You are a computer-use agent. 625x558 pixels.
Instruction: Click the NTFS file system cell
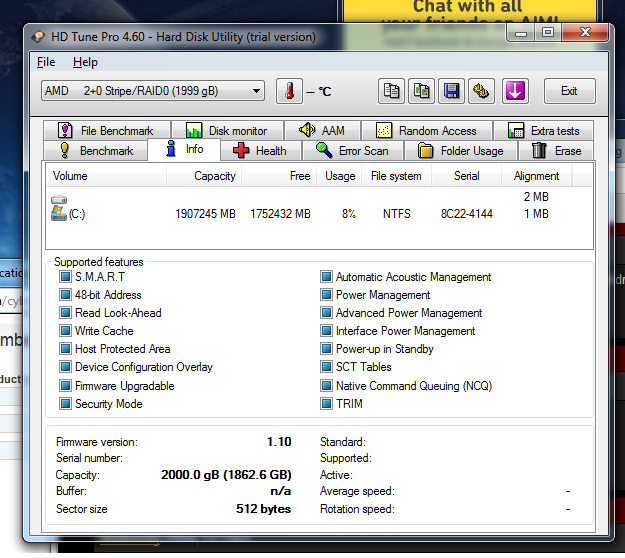397,214
